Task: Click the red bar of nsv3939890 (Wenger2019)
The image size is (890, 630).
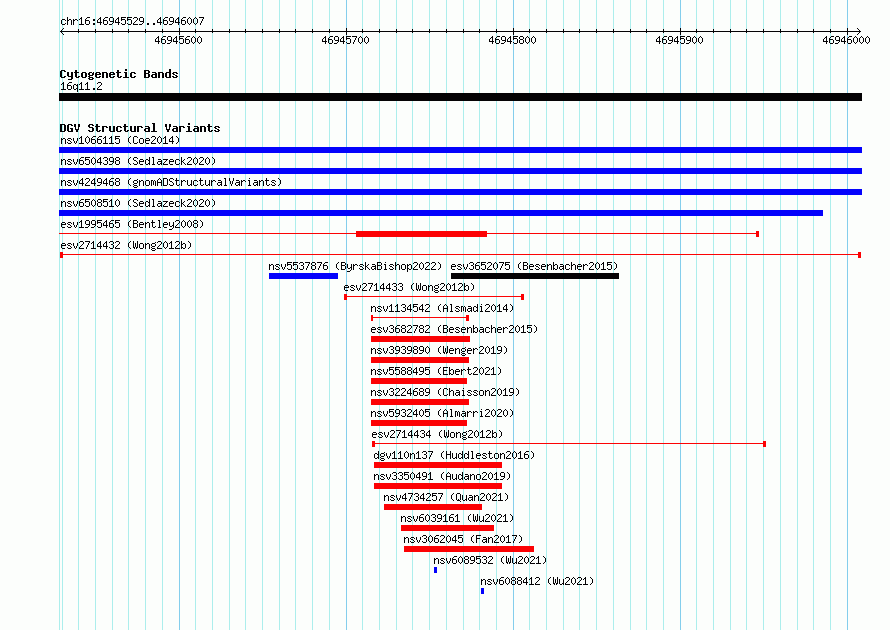Action: click(419, 360)
